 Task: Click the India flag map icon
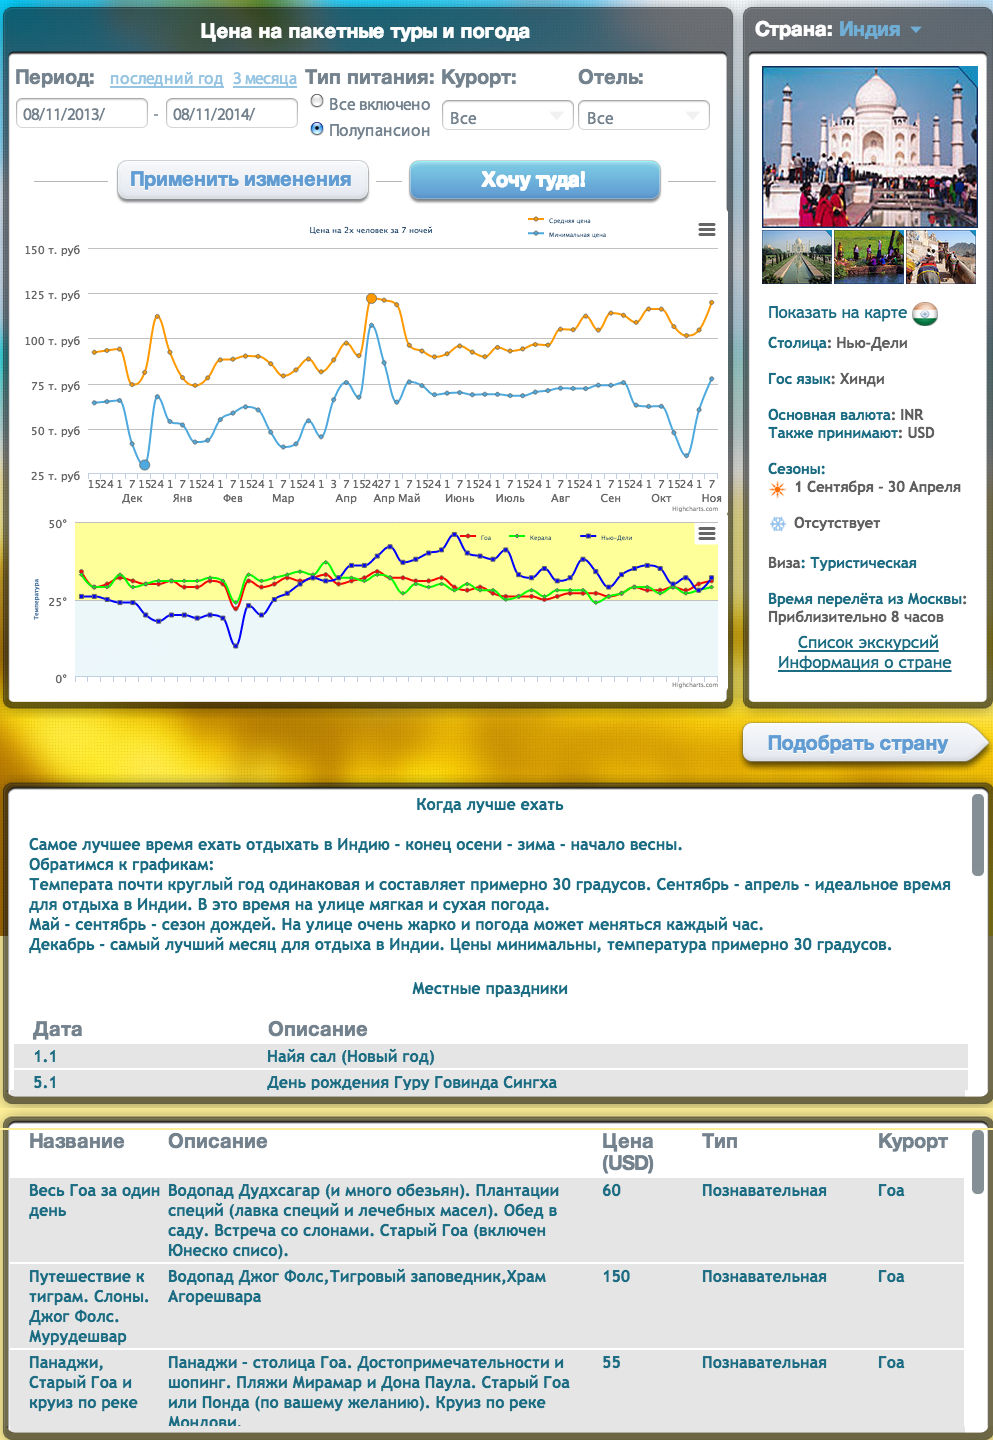click(925, 314)
